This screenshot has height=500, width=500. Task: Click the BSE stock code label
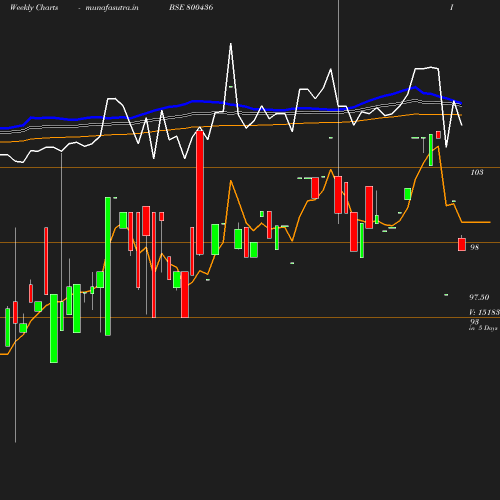[x=191, y=7]
